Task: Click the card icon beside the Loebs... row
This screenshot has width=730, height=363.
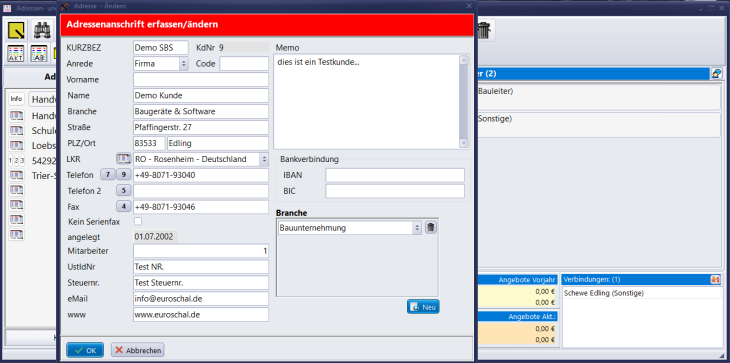Action: point(16,145)
